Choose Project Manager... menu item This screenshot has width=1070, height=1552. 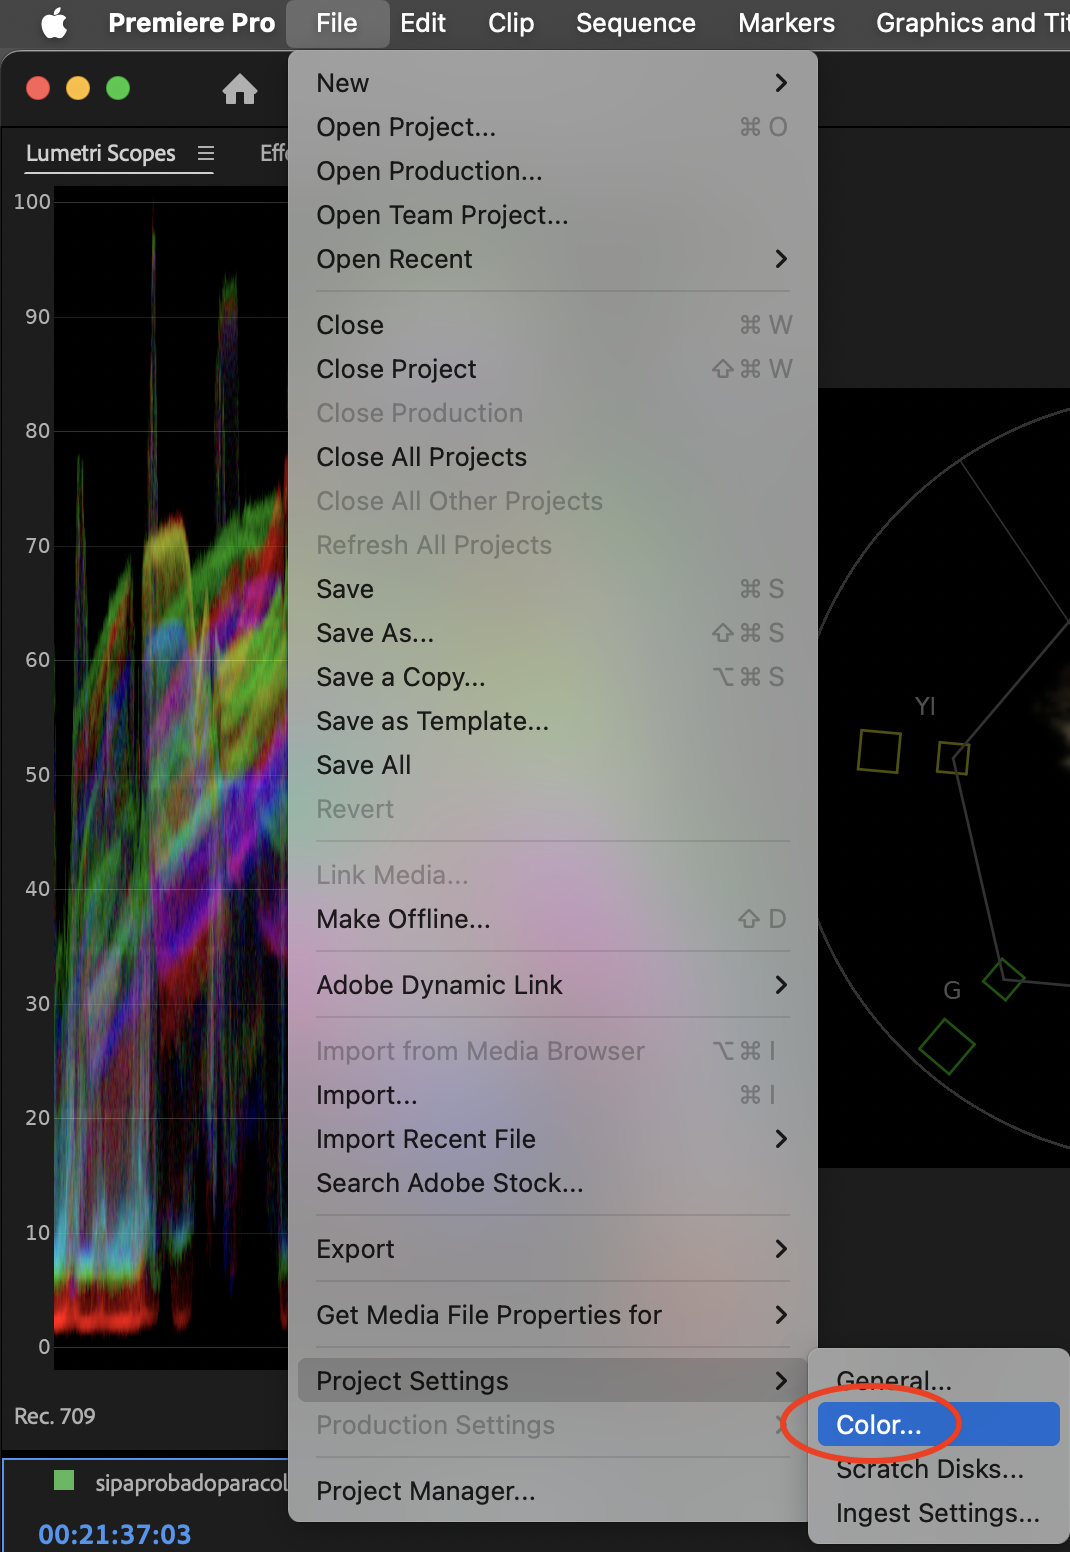coord(426,1491)
